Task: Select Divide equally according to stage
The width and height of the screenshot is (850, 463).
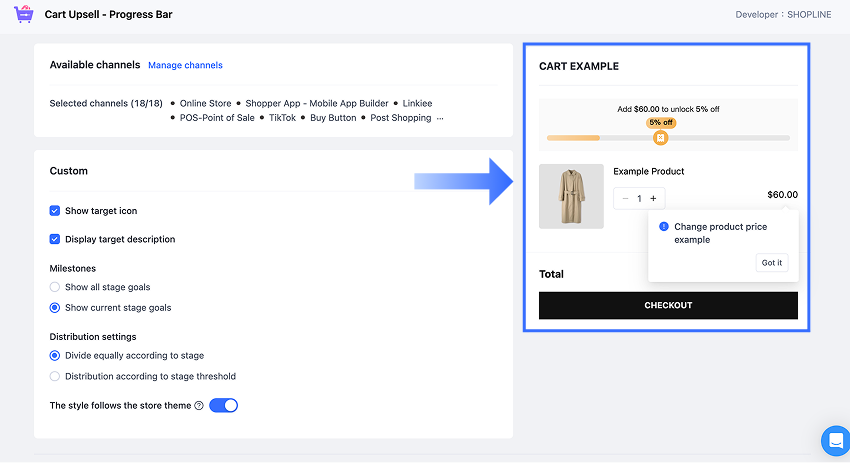Action: [x=55, y=355]
